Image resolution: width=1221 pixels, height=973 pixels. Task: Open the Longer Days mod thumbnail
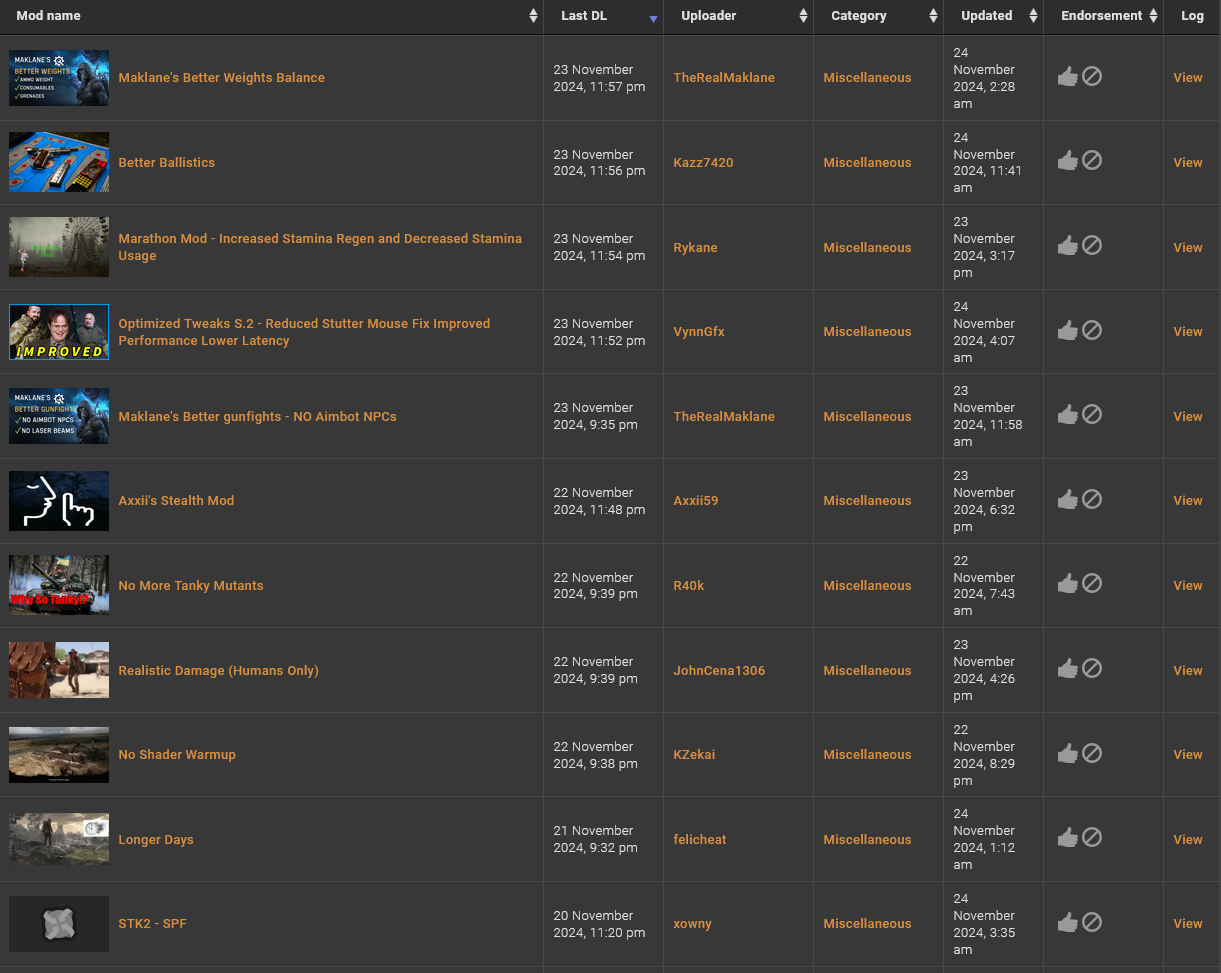[59, 839]
